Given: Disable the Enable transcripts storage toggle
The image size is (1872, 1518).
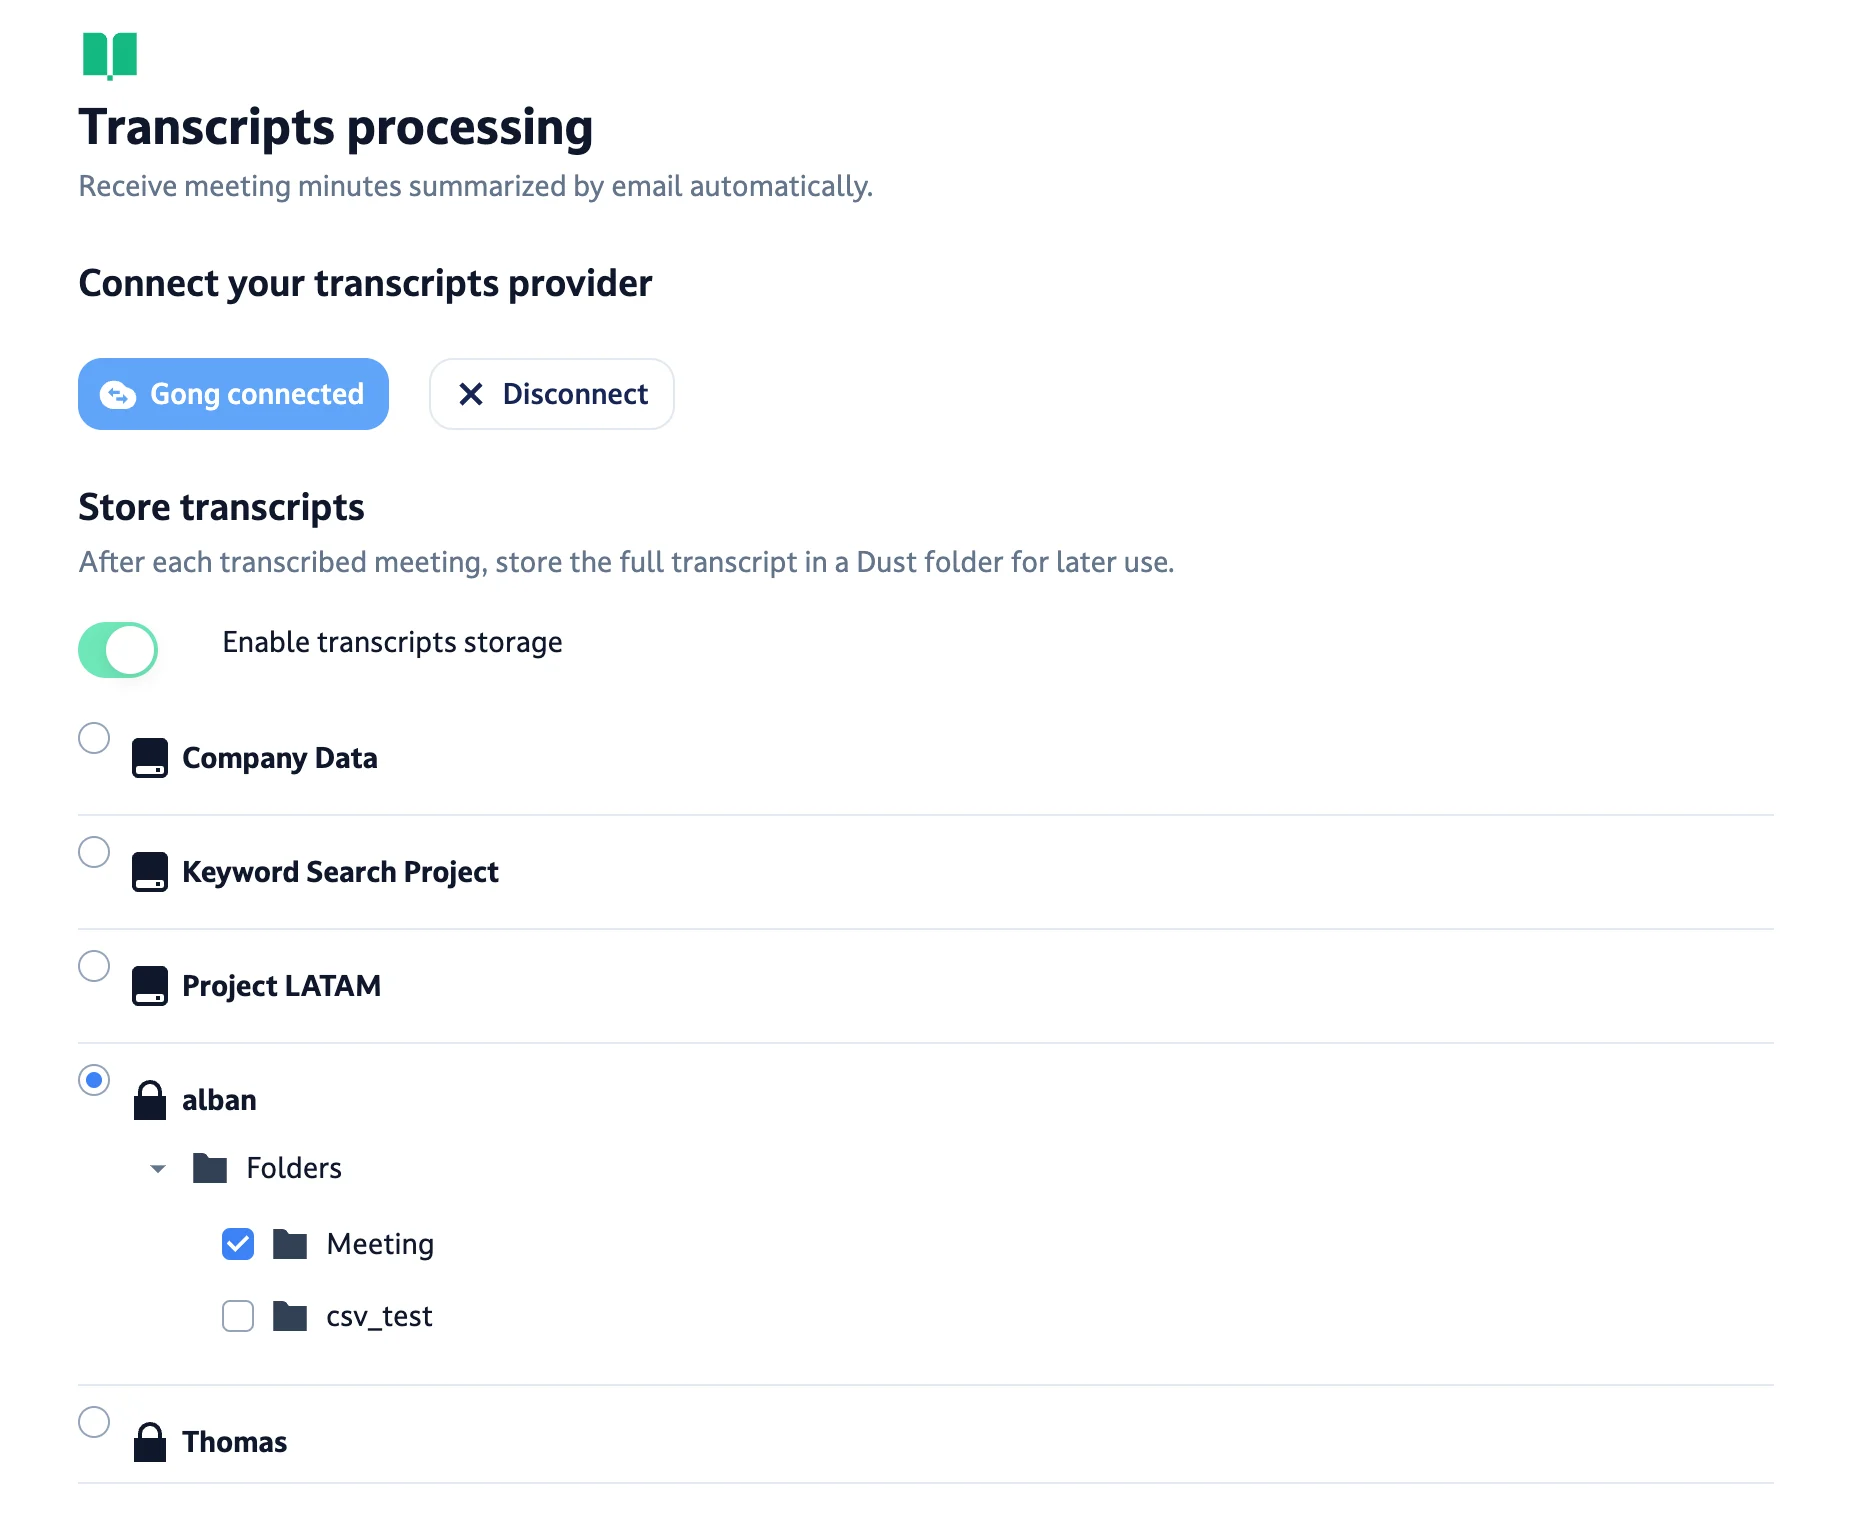Looking at the screenshot, I should [x=118, y=650].
